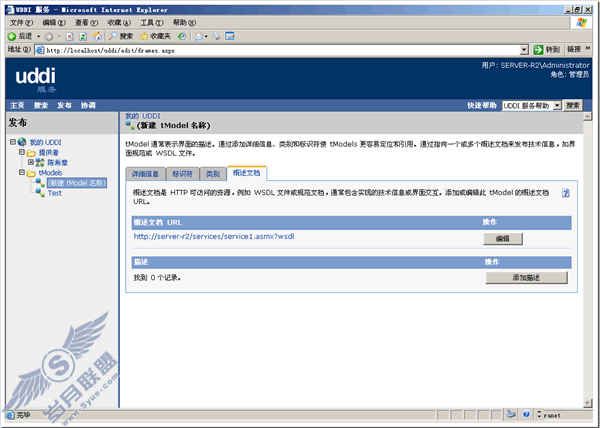Viewport: 600px width, 428px height.
Task: Click the provider icon beside 陈希章
Action: pyautogui.click(x=40, y=163)
